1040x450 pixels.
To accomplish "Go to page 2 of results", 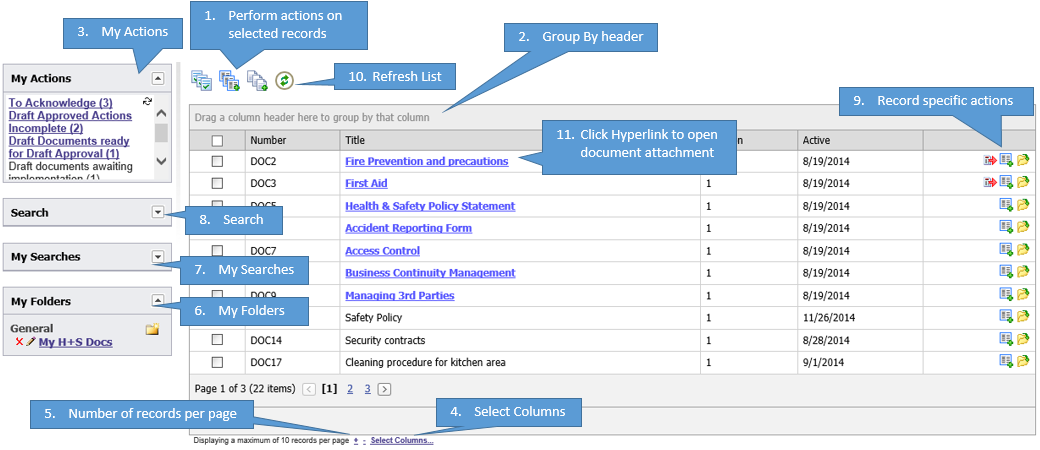I will [349, 388].
